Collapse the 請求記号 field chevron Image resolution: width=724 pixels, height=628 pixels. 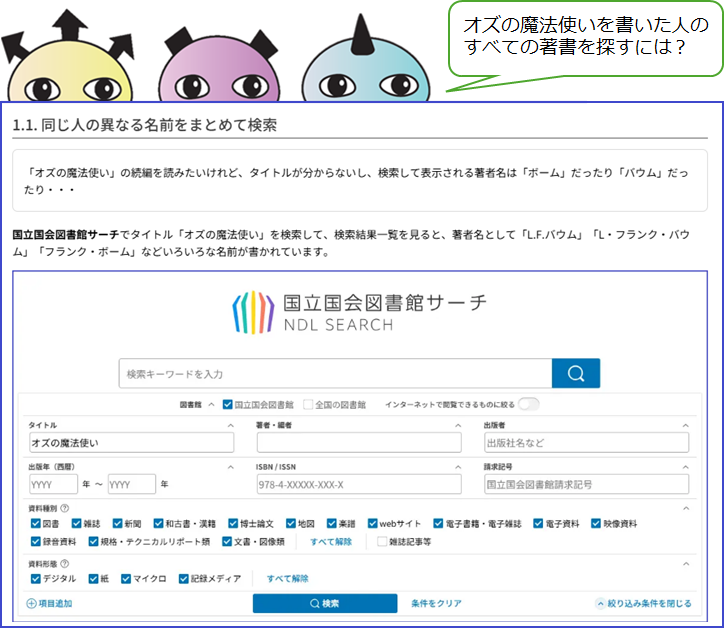686,467
